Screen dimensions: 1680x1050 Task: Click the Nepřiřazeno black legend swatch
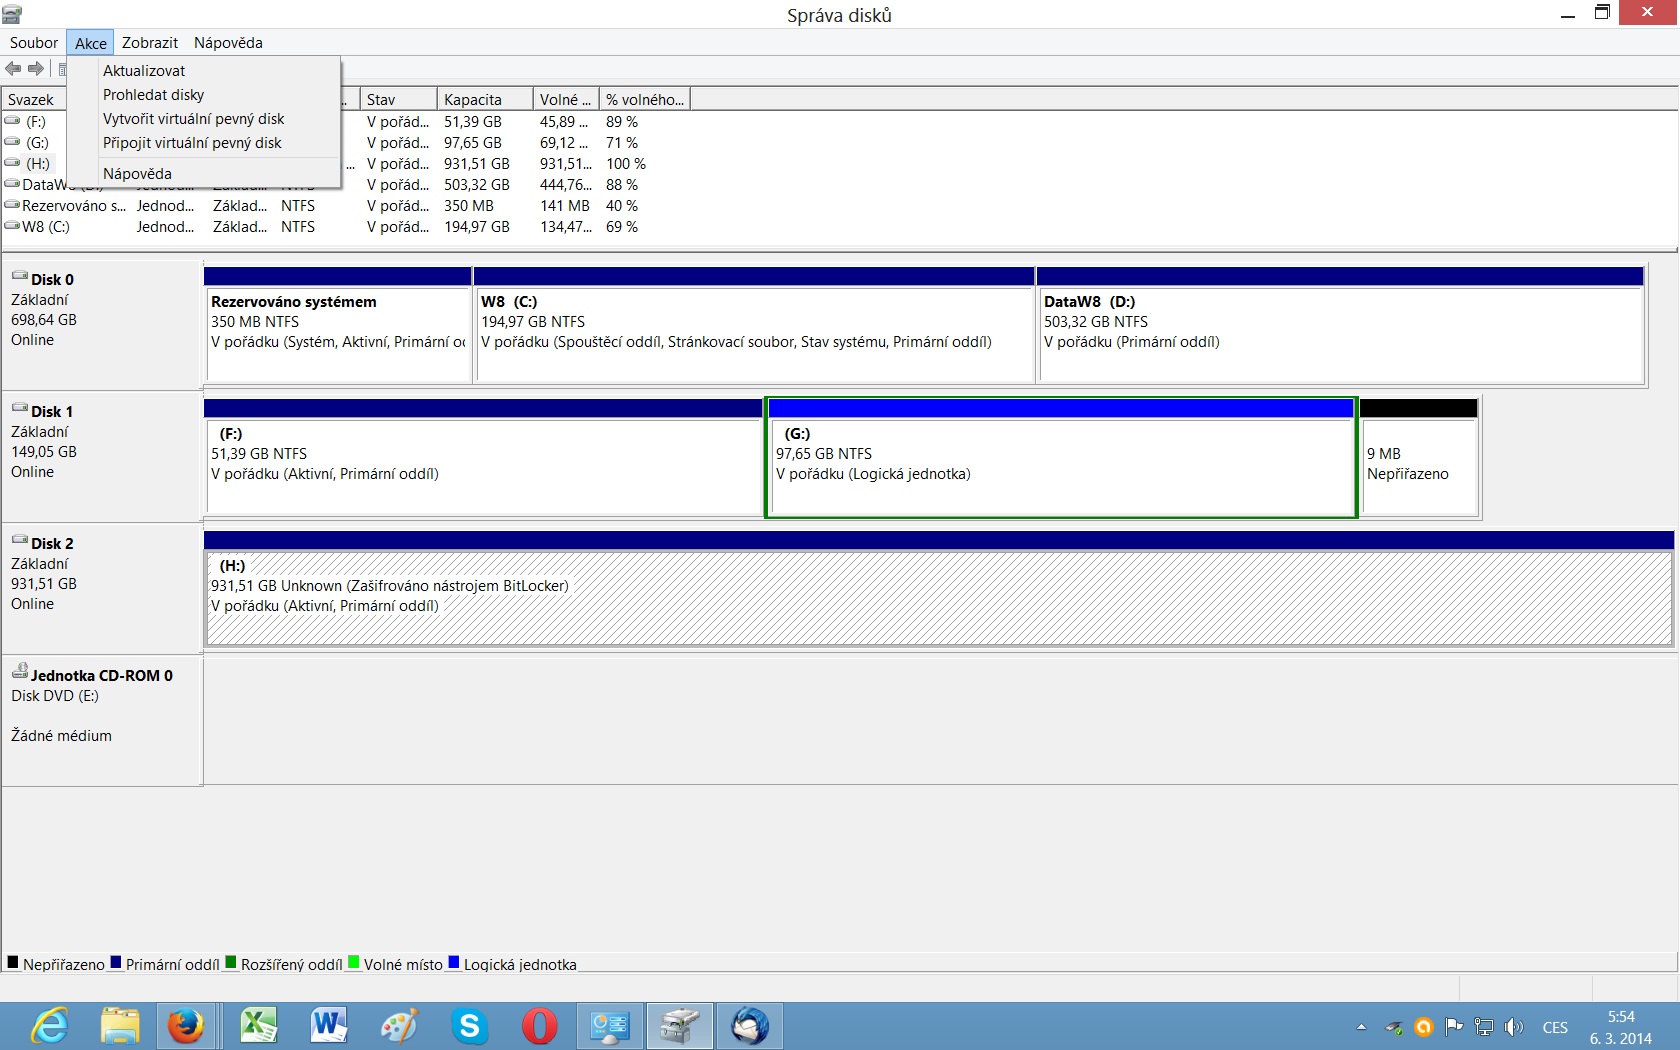pos(13,963)
